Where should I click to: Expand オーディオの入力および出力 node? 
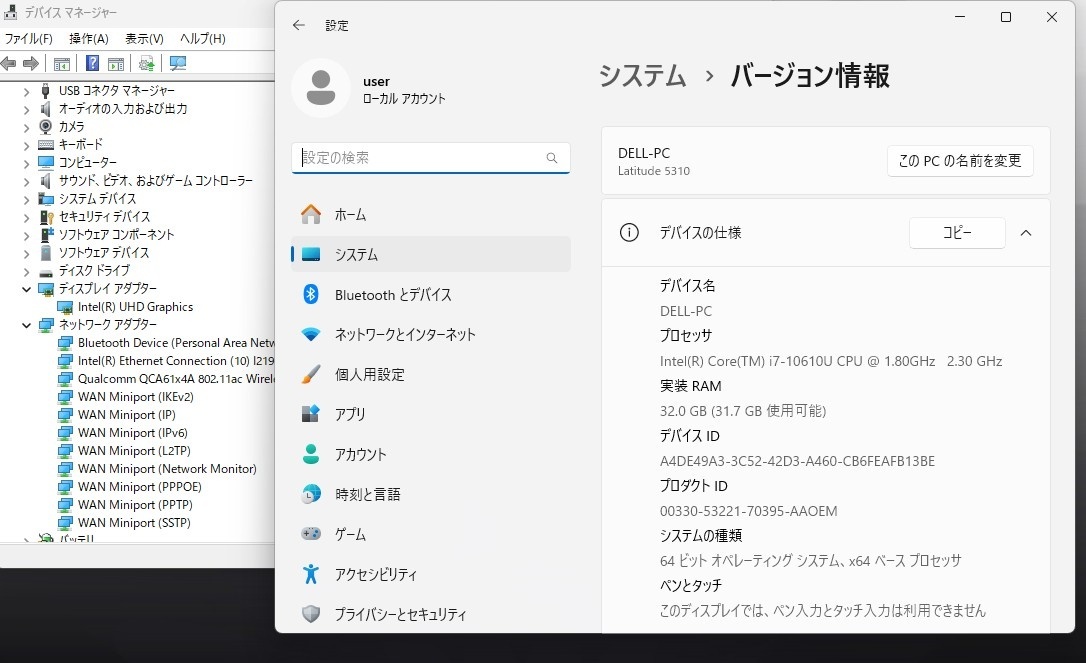(26, 109)
